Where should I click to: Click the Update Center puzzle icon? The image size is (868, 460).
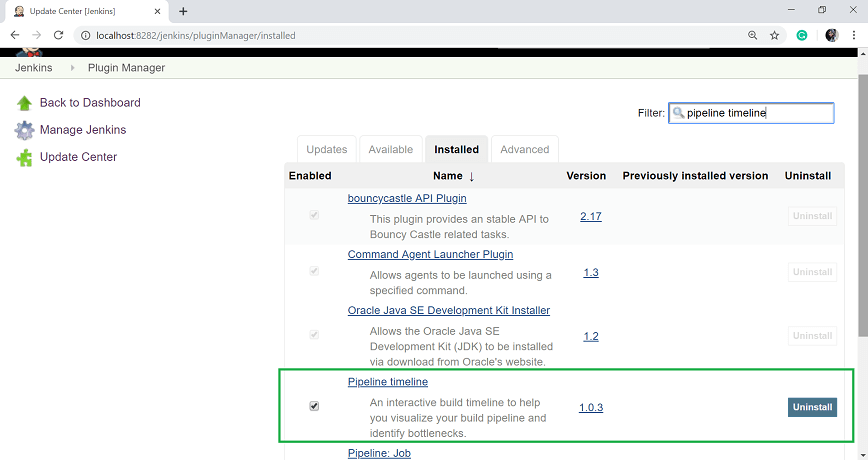24,157
